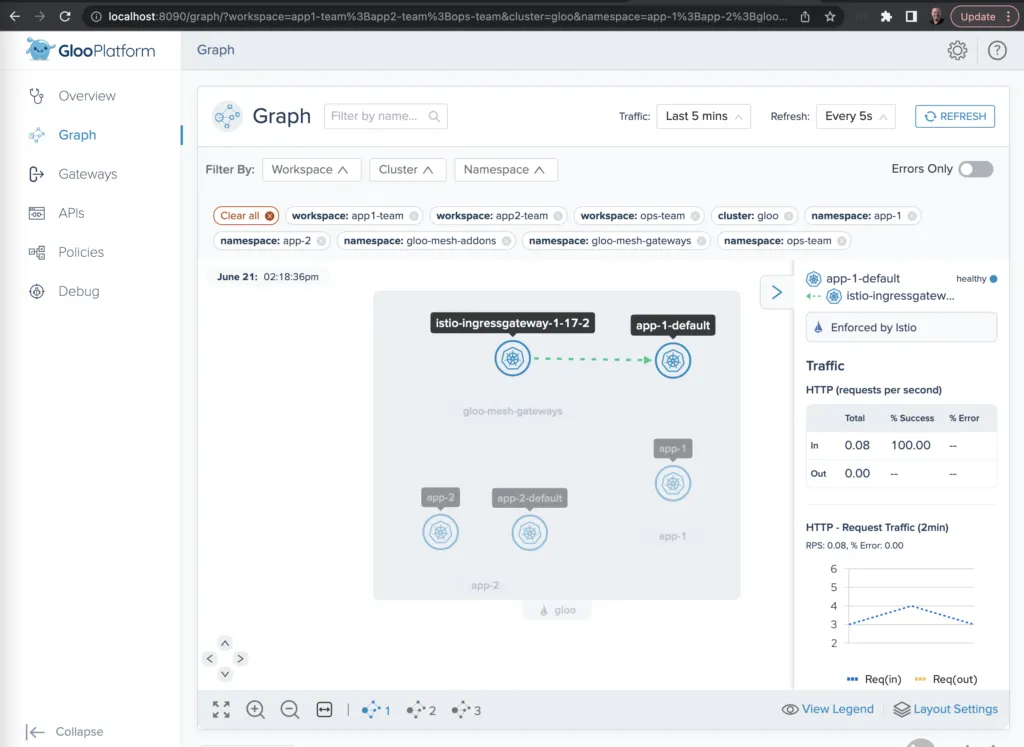Viewport: 1024px width, 747px height.
Task: Expand the Cluster filter dropdown
Action: coord(408,170)
